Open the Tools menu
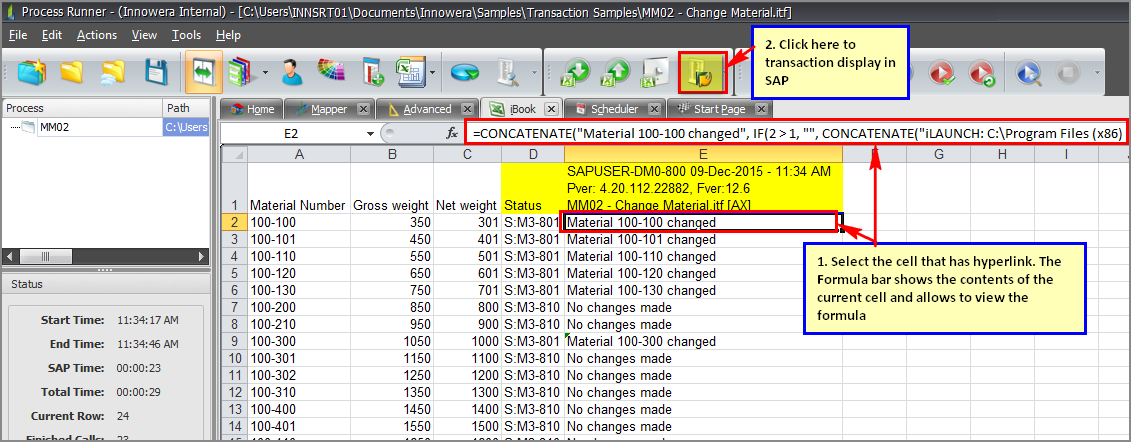Viewport: 1131px width, 442px height. click(x=186, y=35)
